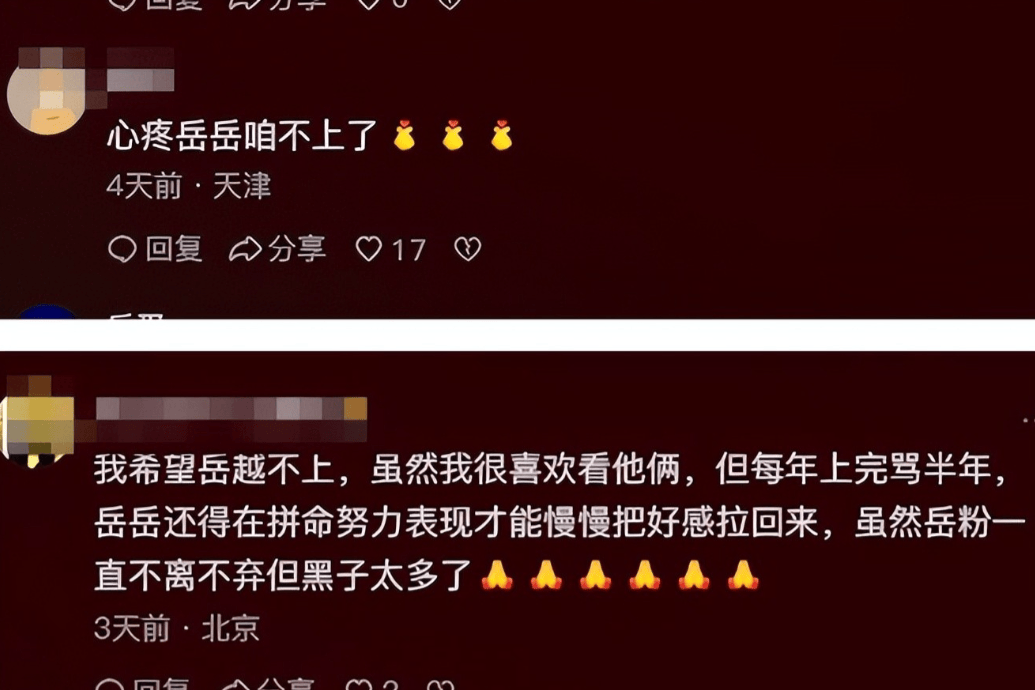Tap the cut-off reply icon below the 北京 comment
The width and height of the screenshot is (1035, 690).
(110, 684)
